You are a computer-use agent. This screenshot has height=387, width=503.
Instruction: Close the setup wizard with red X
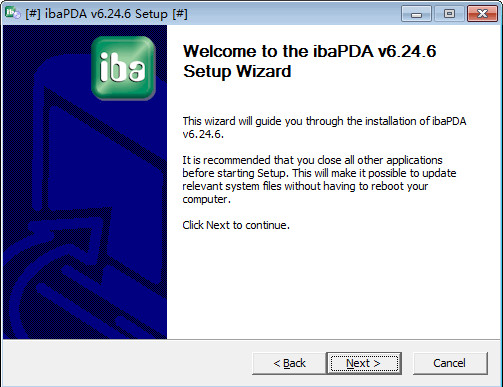(x=482, y=14)
